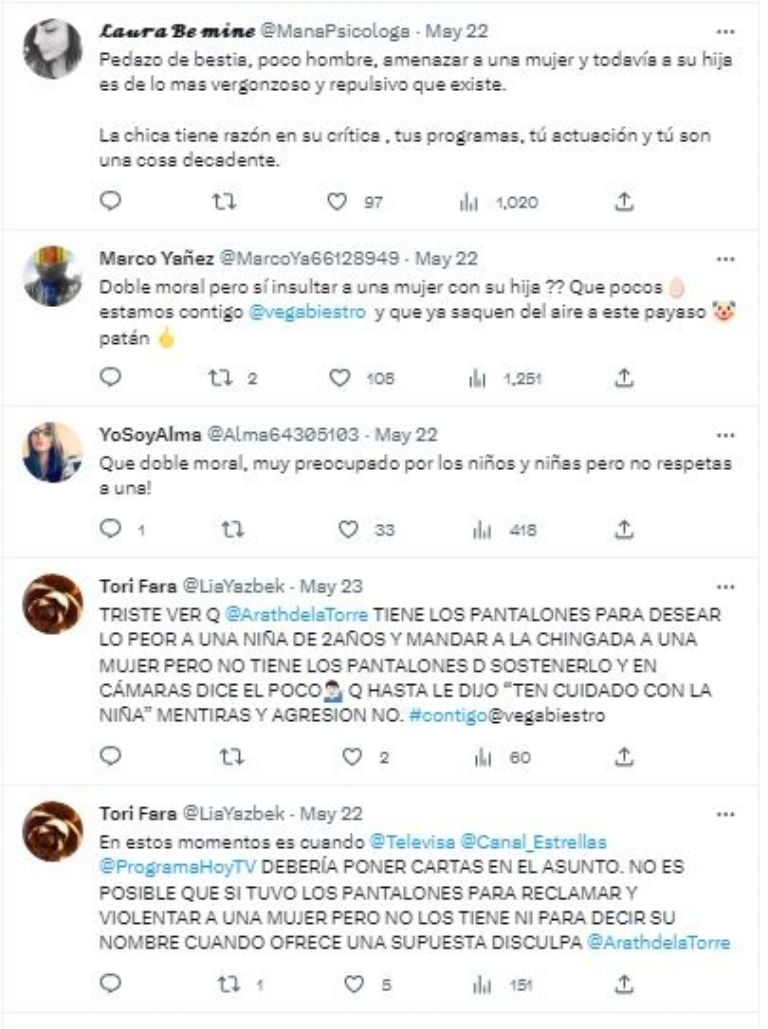
Task: Like YoSoyAlma's tweet with 33 likes
Action: pos(348,530)
